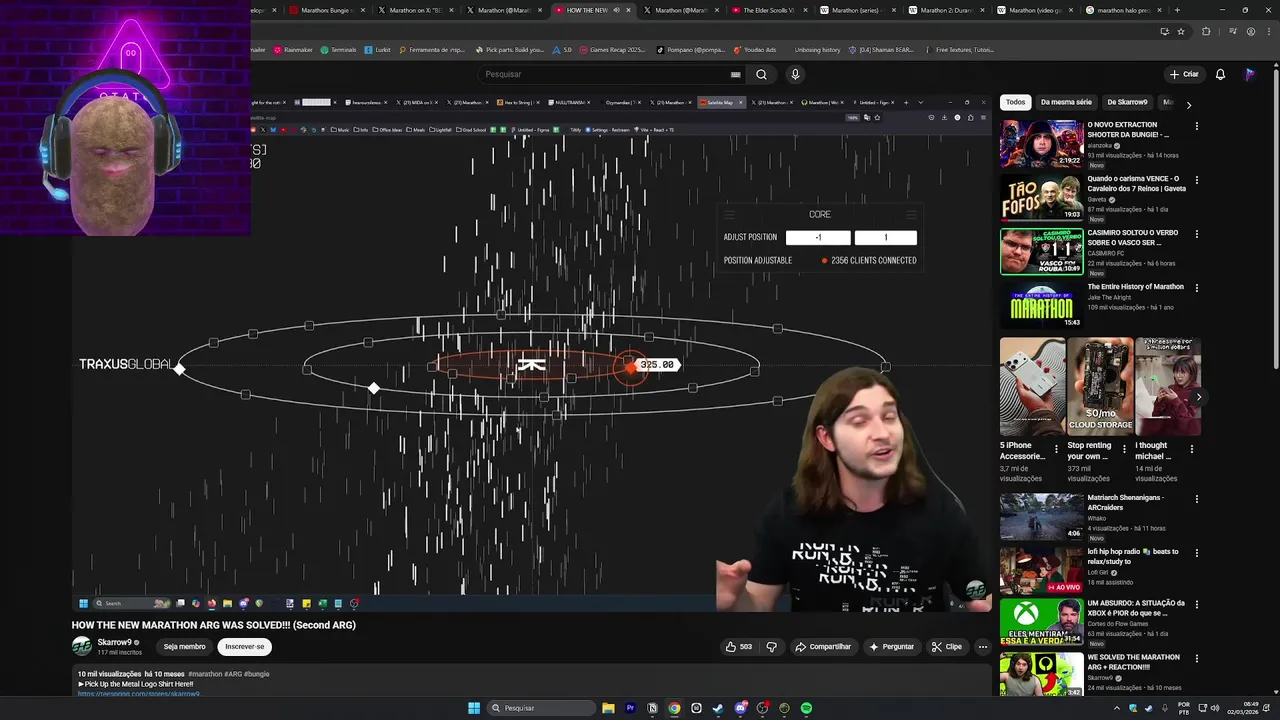Open options for lofi hip hop radio
Viewport: 1280px width, 720px height.
point(1196,553)
